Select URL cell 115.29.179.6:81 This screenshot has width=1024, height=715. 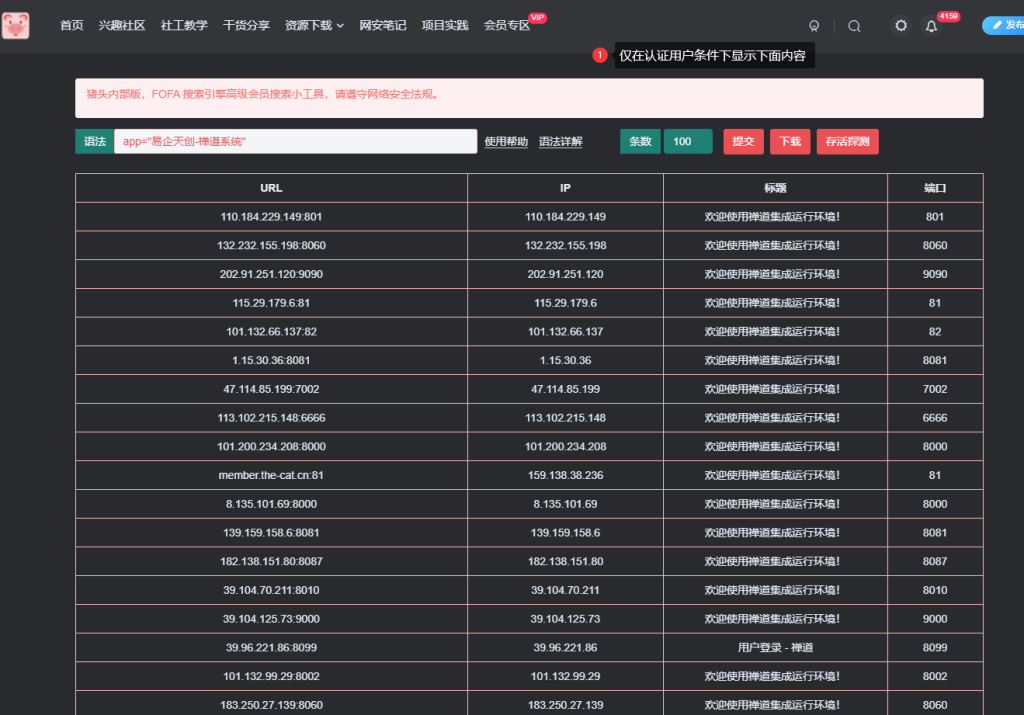[x=271, y=303]
